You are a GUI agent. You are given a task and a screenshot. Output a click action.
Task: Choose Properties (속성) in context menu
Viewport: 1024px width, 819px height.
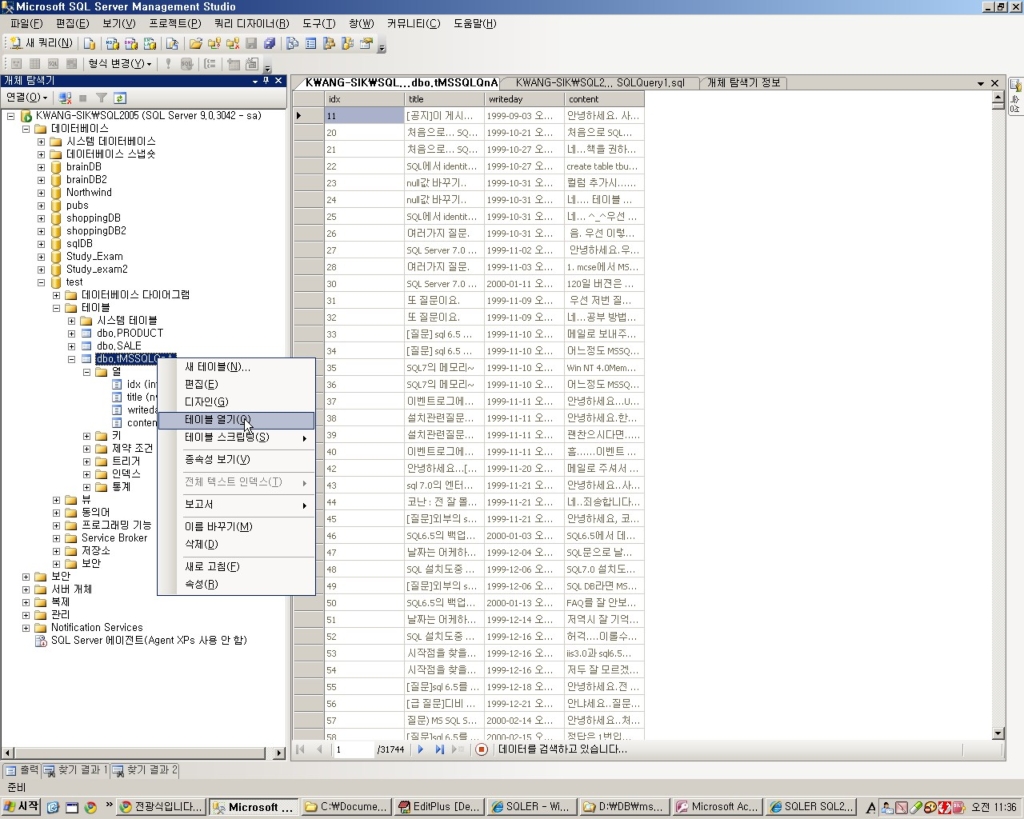coord(236,585)
